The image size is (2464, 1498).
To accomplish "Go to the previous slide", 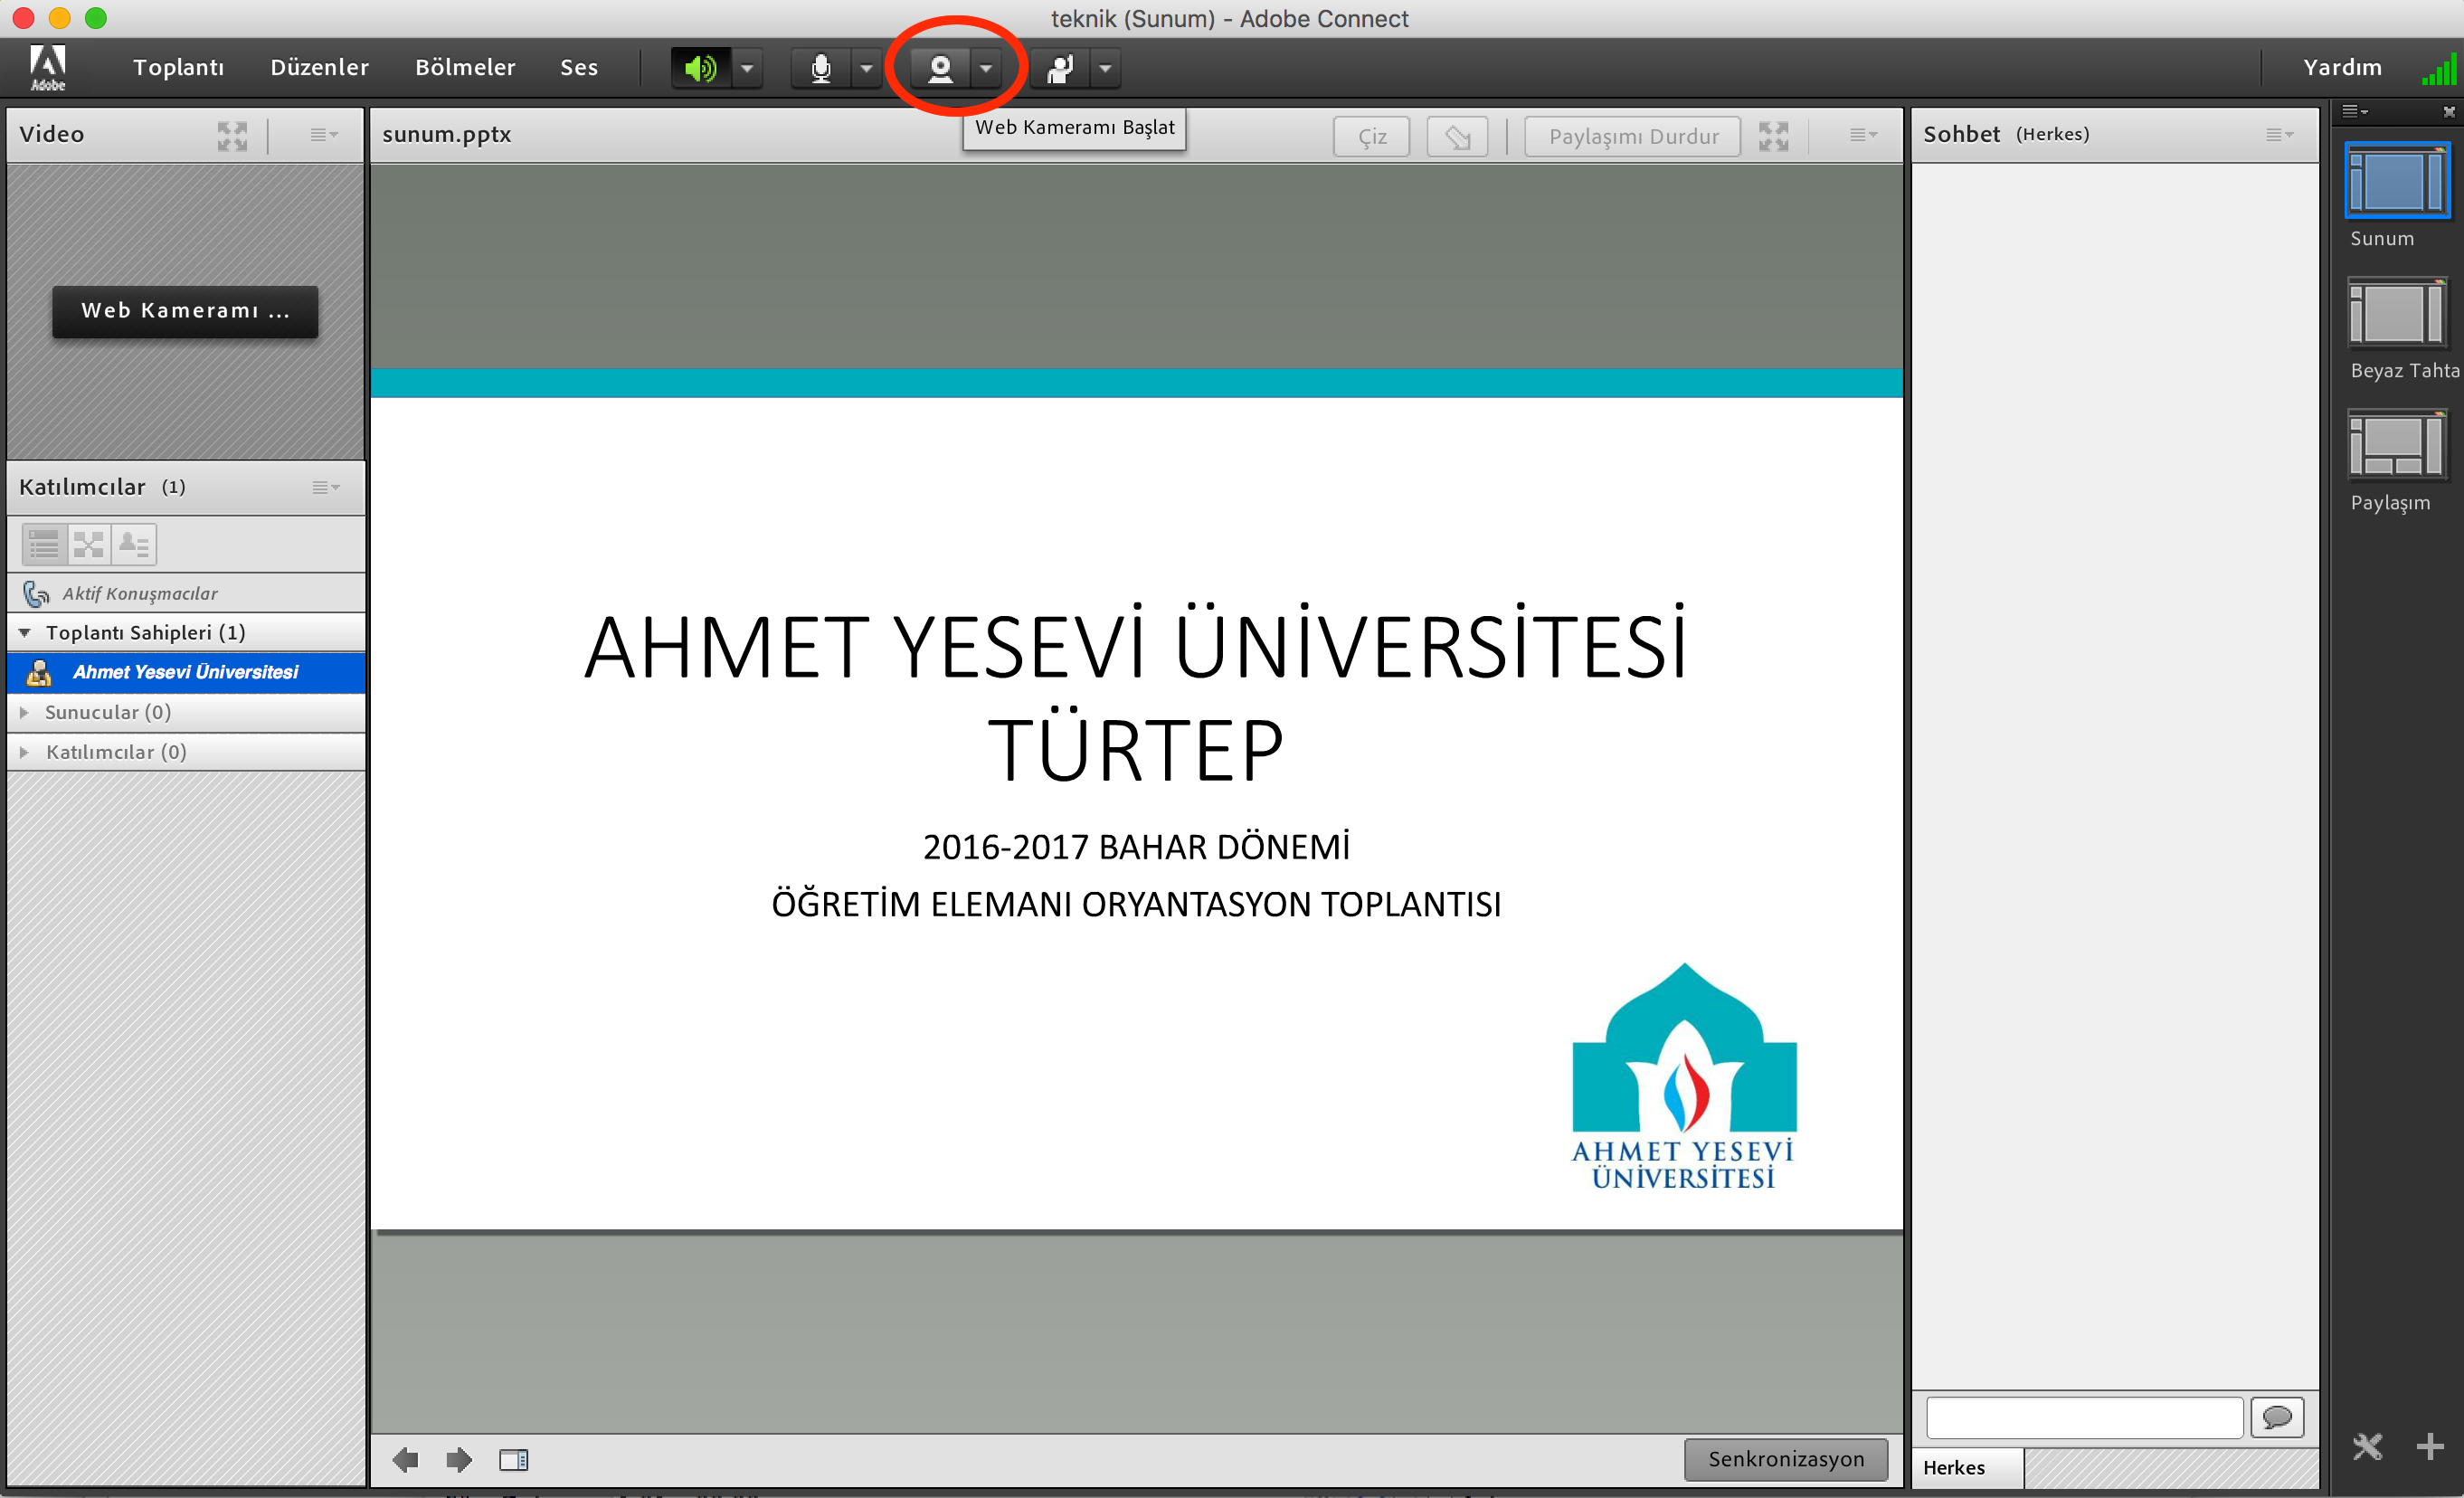I will [406, 1460].
